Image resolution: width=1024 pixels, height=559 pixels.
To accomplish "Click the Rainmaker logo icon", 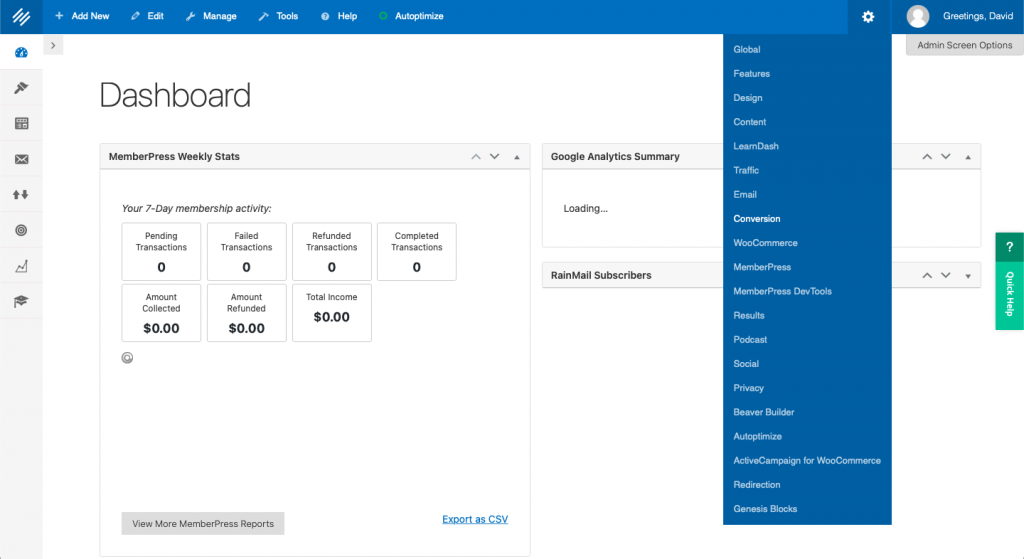I will (21, 16).
